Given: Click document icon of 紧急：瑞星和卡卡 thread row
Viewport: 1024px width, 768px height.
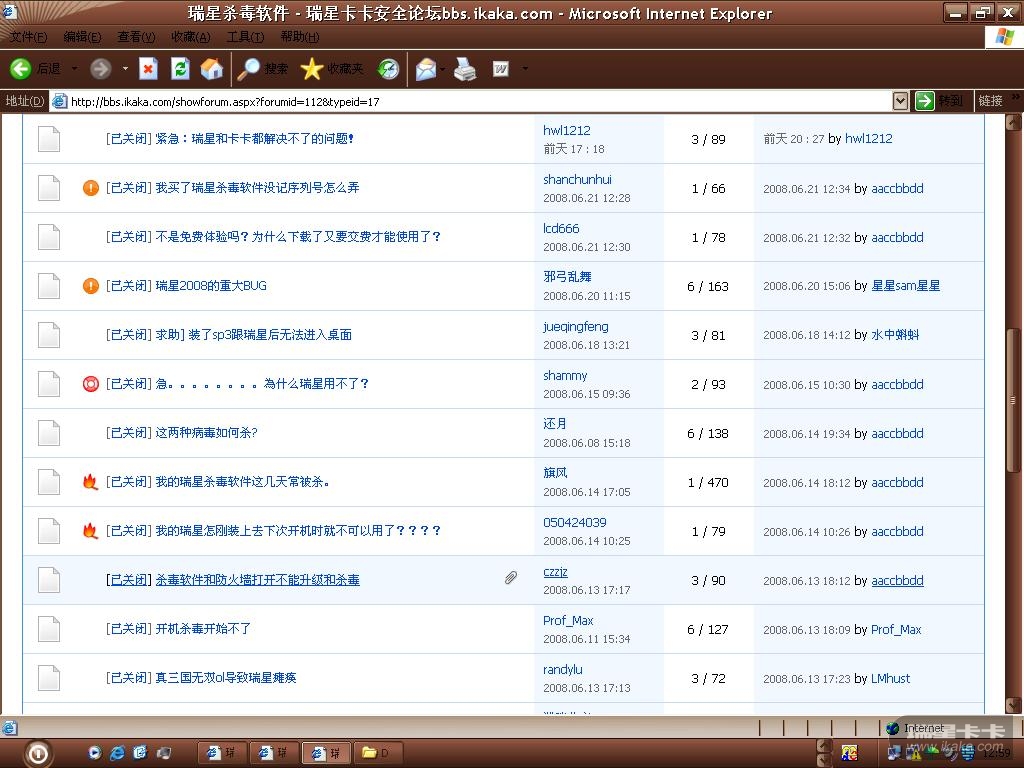Looking at the screenshot, I should coord(49,138).
